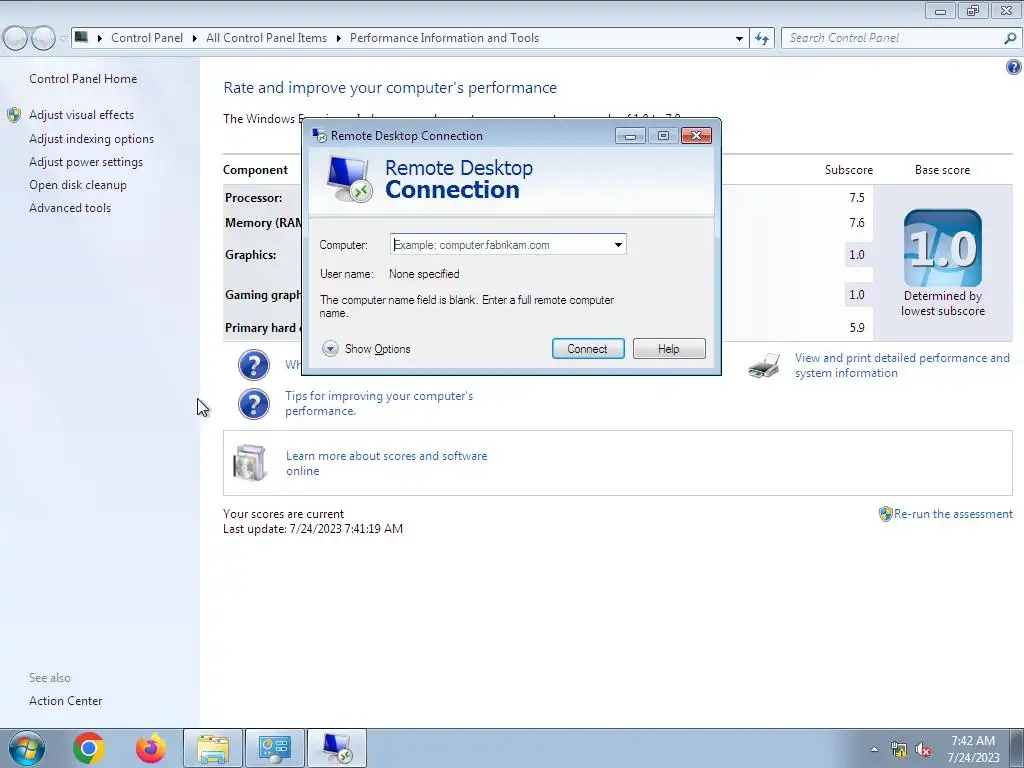Click Re-run the assessment link
Screen dimensions: 1024x768
pyautogui.click(x=953, y=514)
